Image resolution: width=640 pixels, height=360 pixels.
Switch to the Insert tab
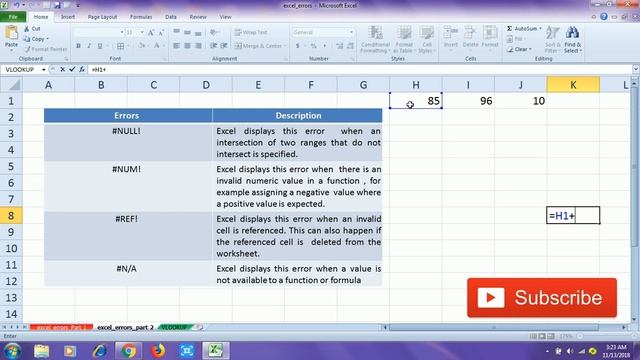click(x=68, y=17)
